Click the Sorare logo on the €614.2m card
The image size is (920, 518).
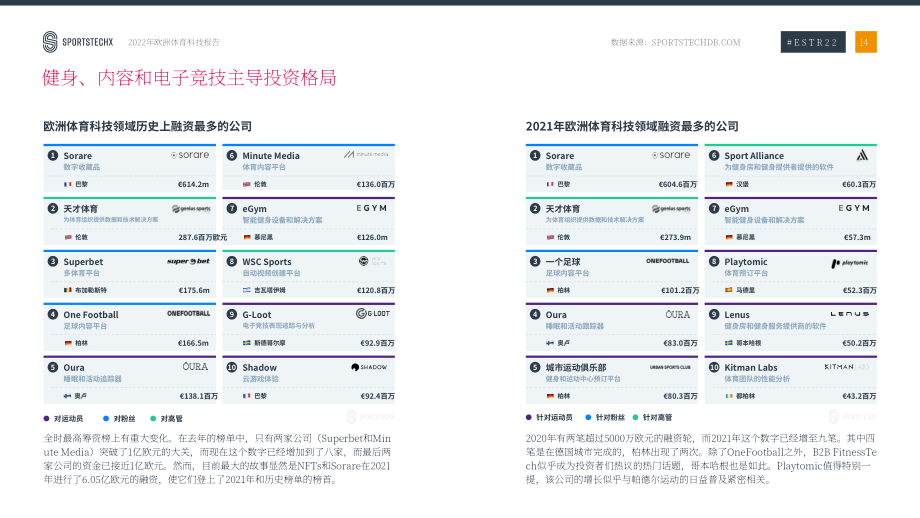190,155
